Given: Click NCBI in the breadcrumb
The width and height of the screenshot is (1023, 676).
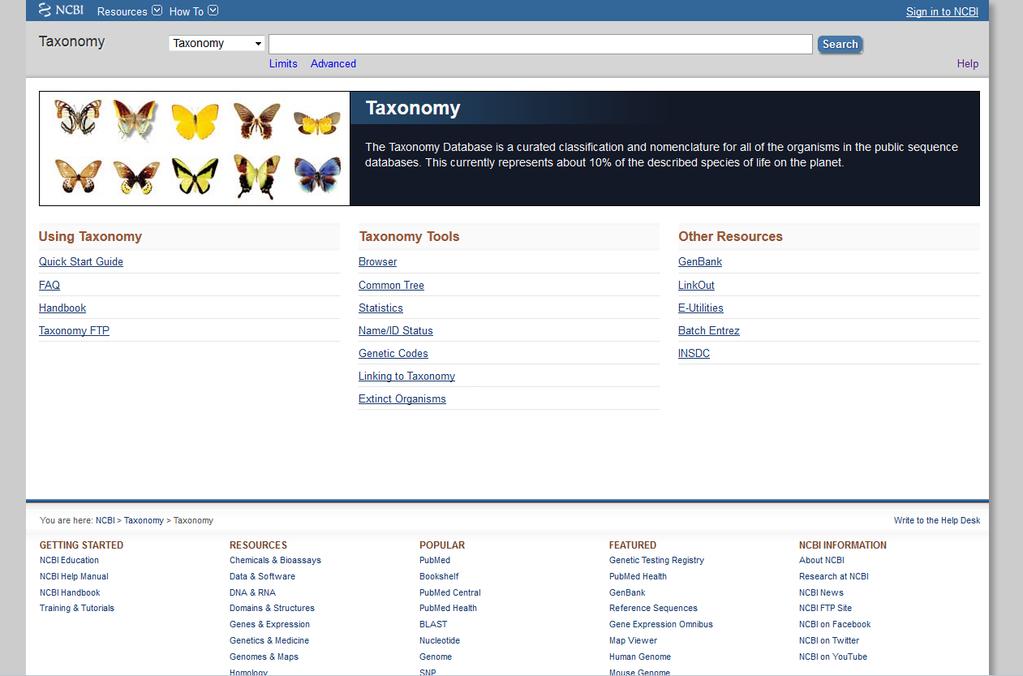Looking at the screenshot, I should pos(105,521).
